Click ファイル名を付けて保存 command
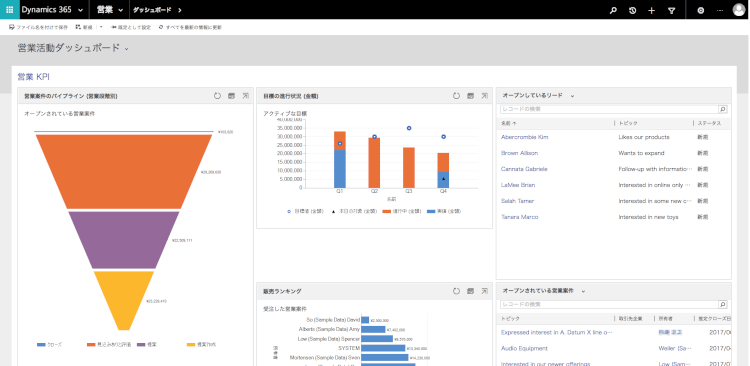Screen dimensions: 750x366 [39, 27]
